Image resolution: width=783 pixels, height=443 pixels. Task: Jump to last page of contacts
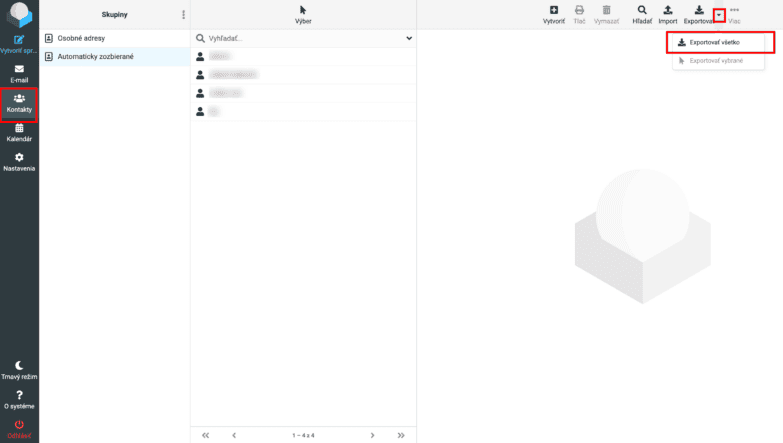(400, 435)
